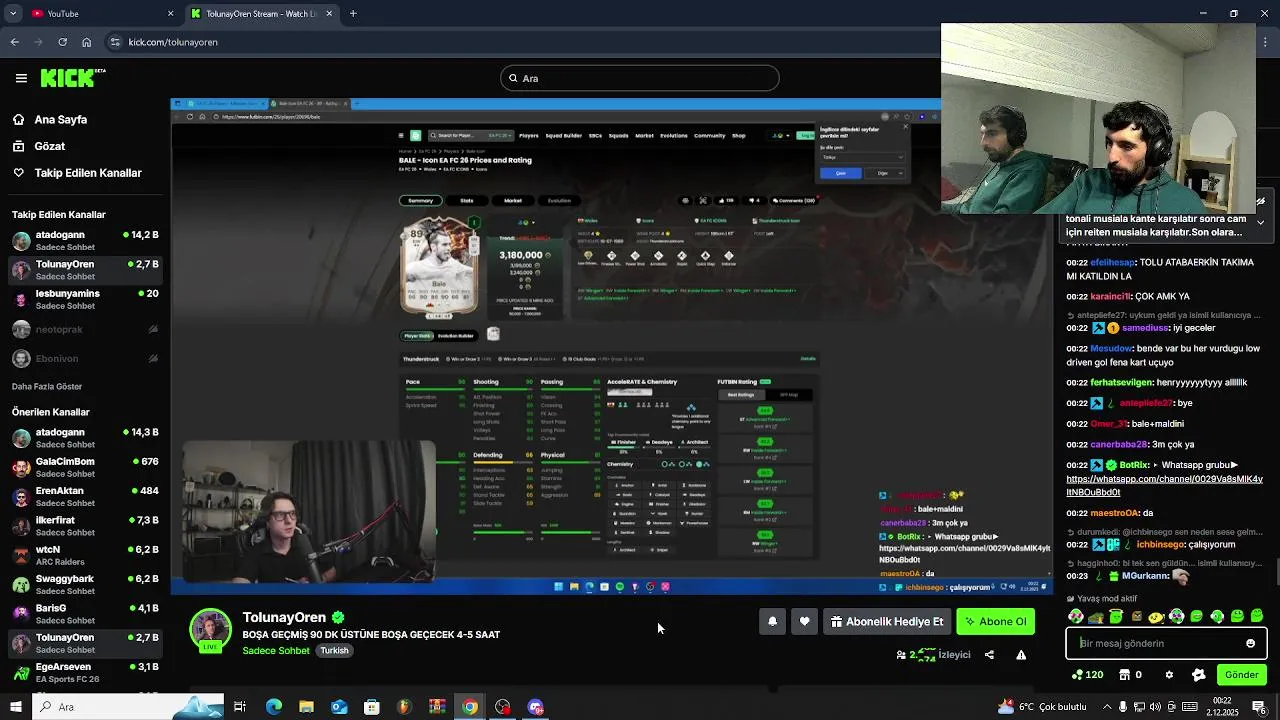Select lesbunyamins channel in sidebar
The width and height of the screenshot is (1280, 720).
coord(84,299)
